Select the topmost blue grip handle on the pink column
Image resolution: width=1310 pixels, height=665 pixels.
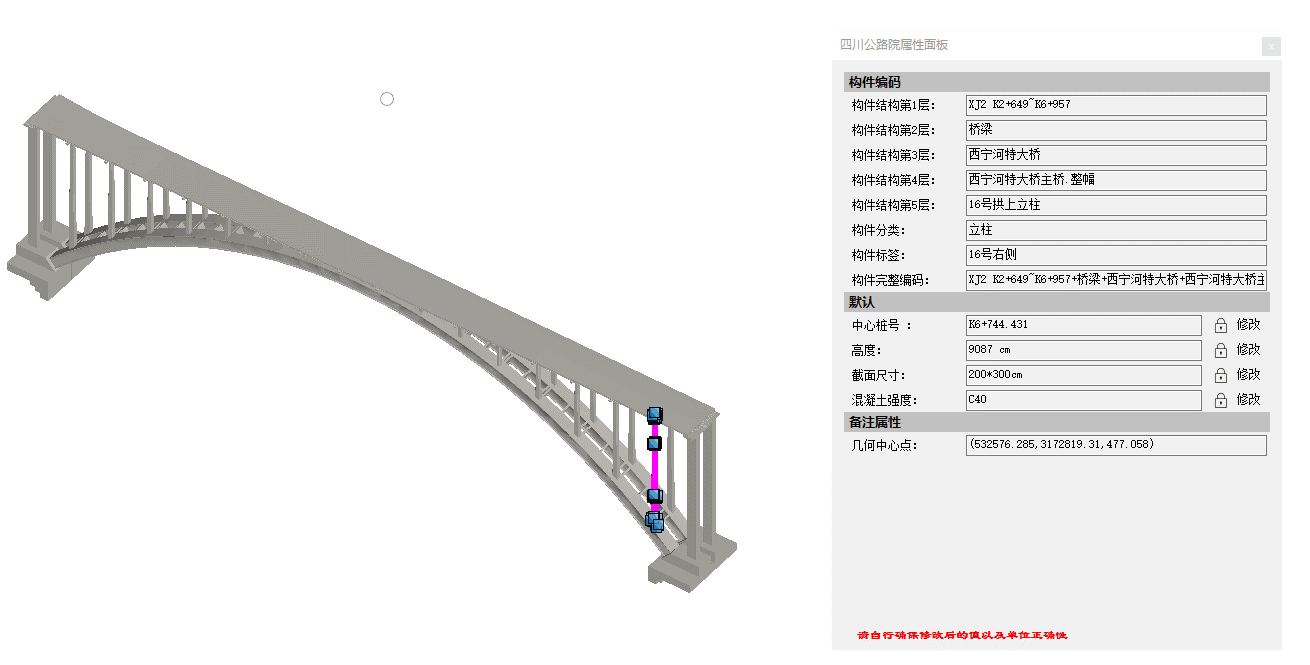point(655,413)
